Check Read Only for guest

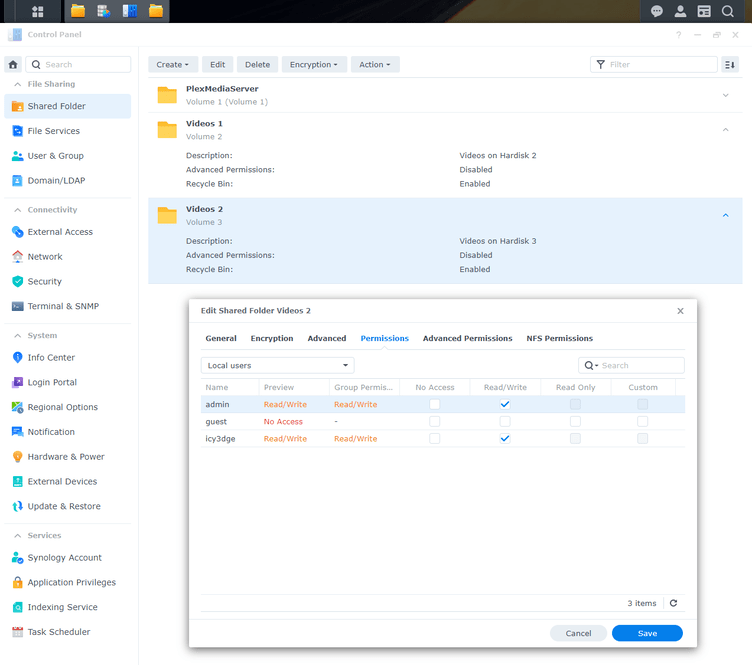coord(576,421)
